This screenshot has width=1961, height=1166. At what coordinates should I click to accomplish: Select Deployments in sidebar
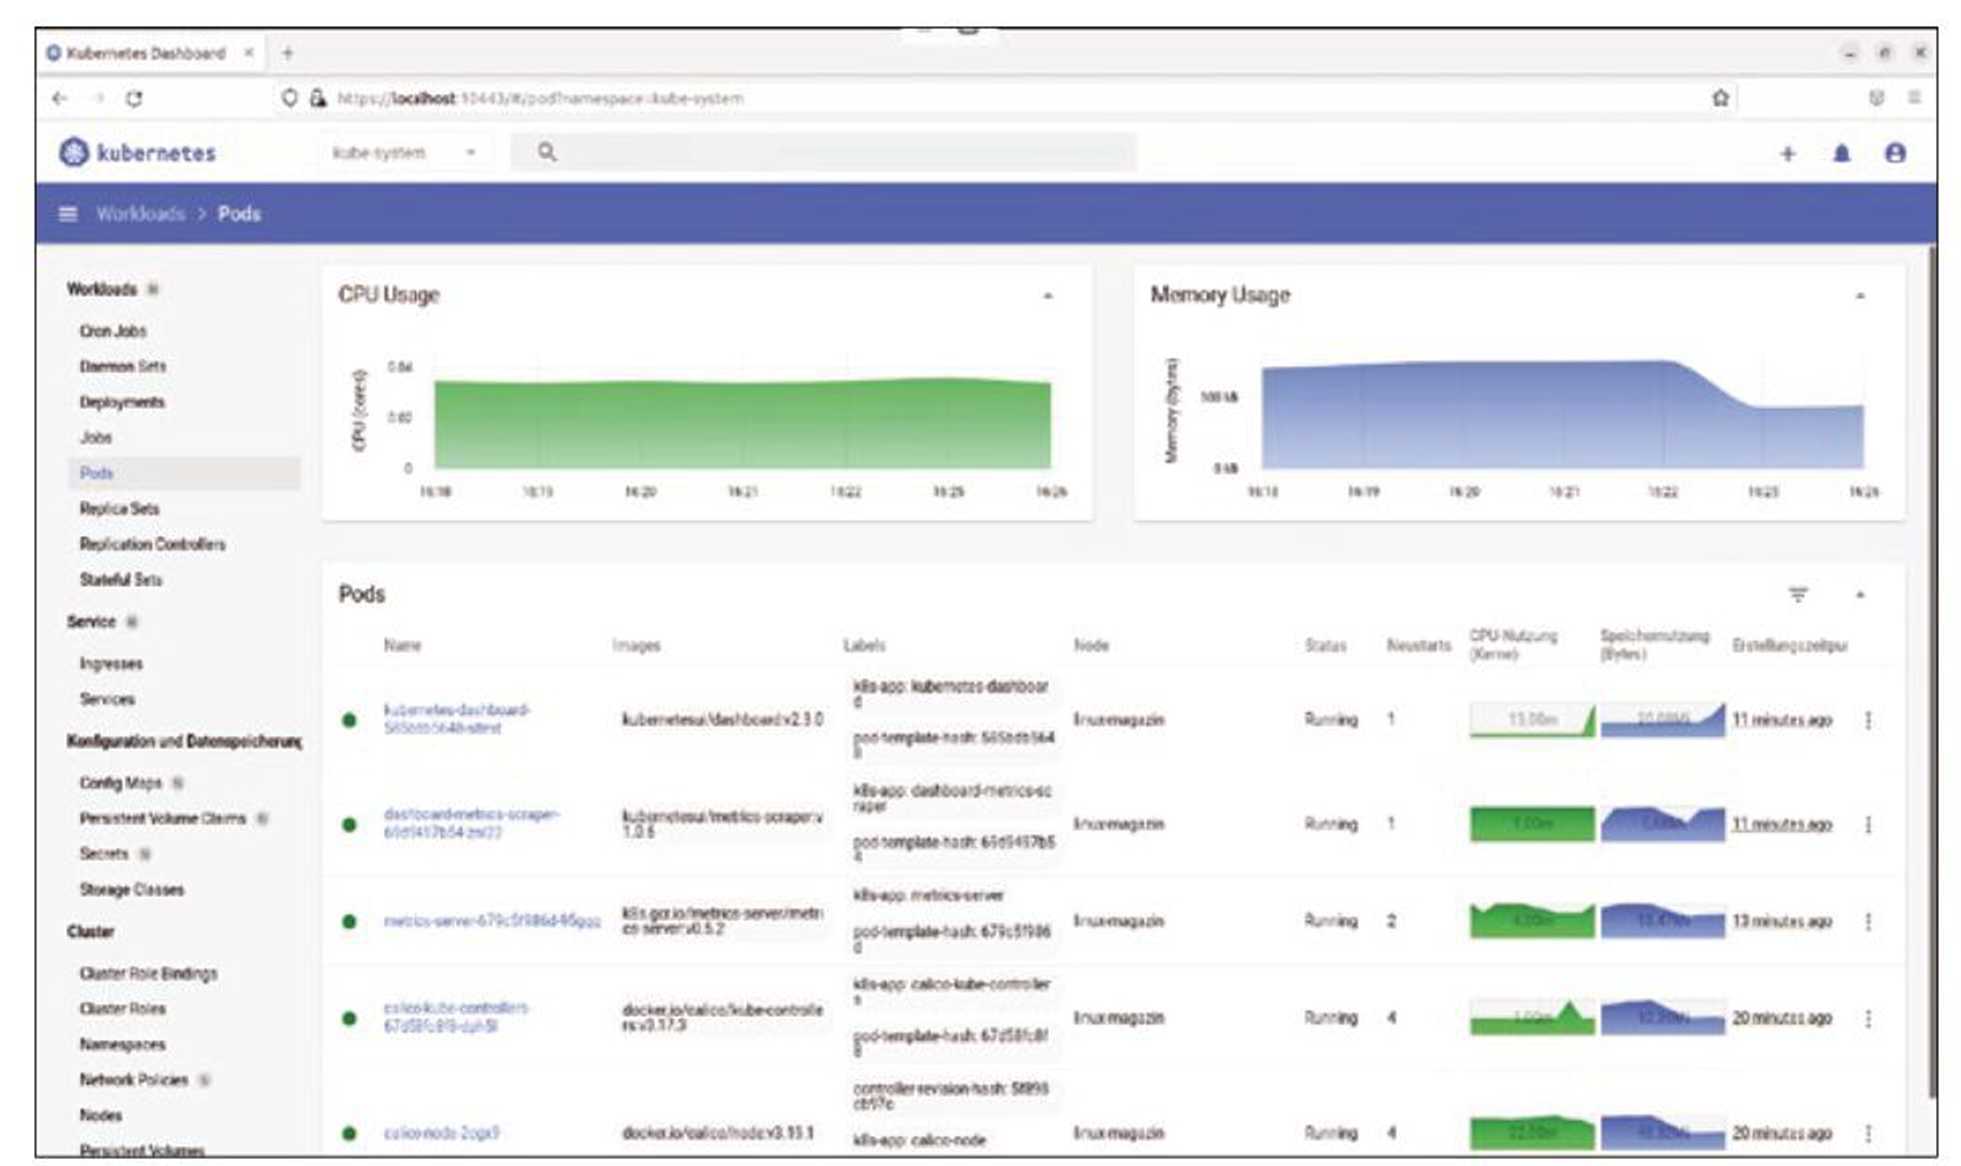[x=122, y=402]
